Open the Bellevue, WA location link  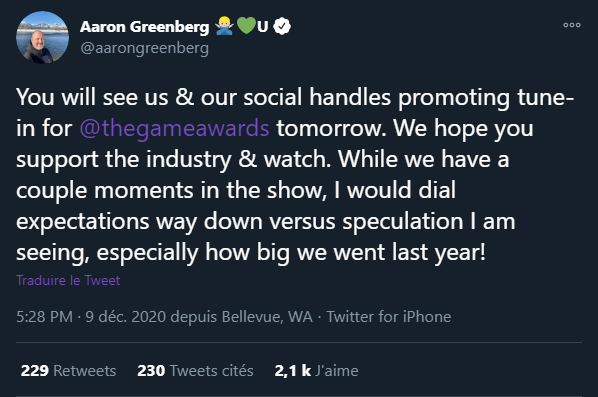pos(267,317)
